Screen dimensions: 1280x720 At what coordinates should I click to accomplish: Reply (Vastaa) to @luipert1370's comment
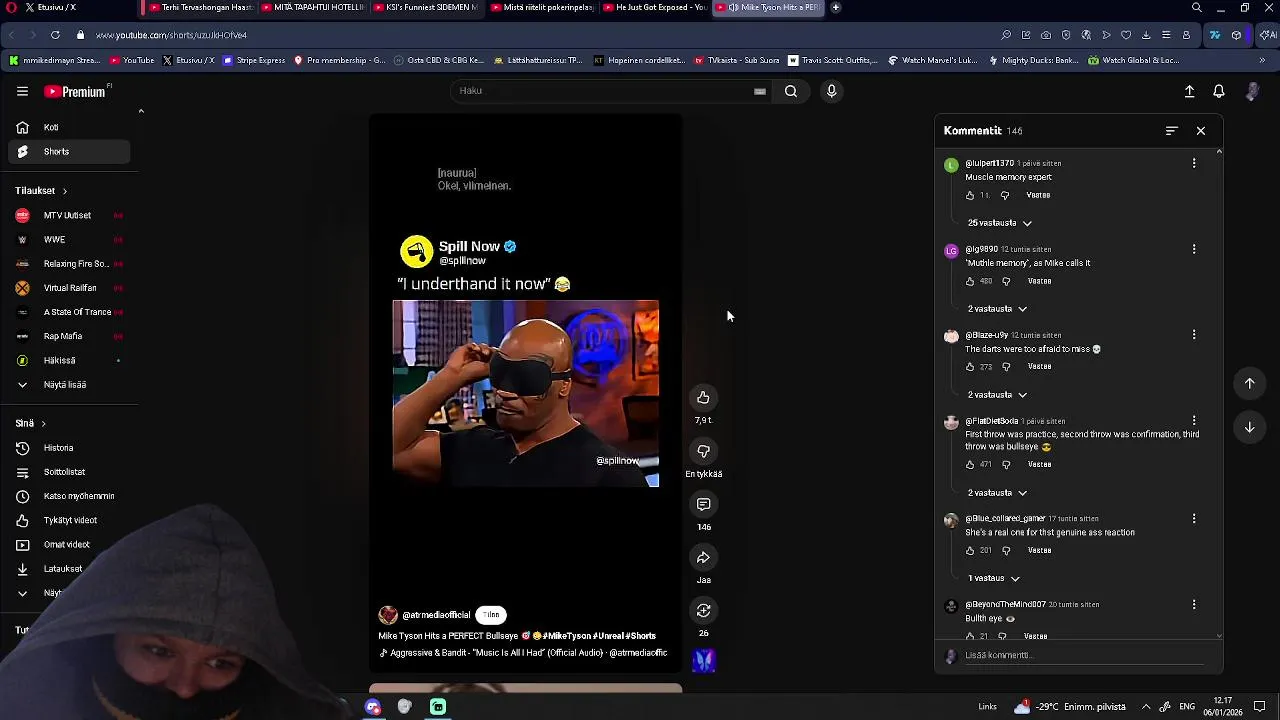coord(1038,195)
